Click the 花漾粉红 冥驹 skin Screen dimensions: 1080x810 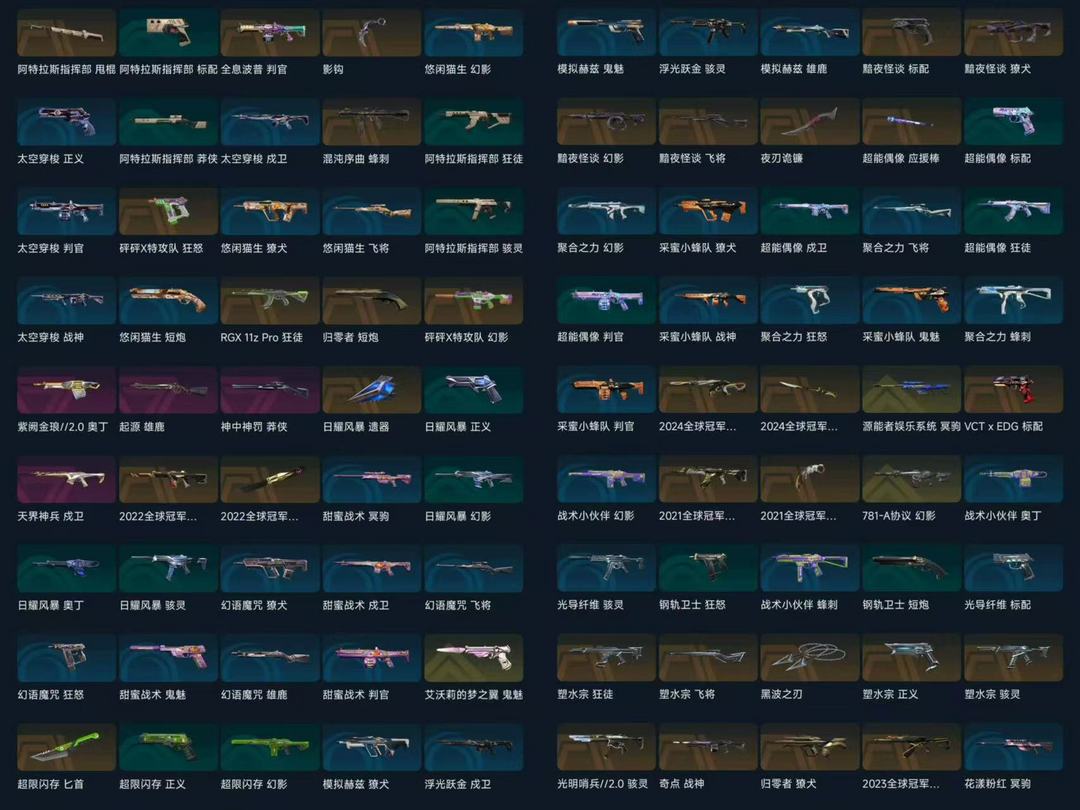[1013, 748]
